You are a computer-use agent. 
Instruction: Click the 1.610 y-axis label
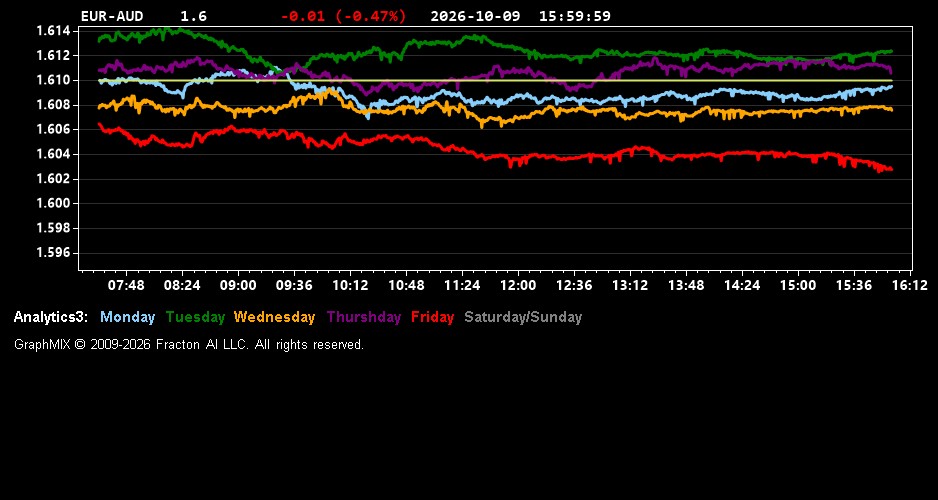53,80
